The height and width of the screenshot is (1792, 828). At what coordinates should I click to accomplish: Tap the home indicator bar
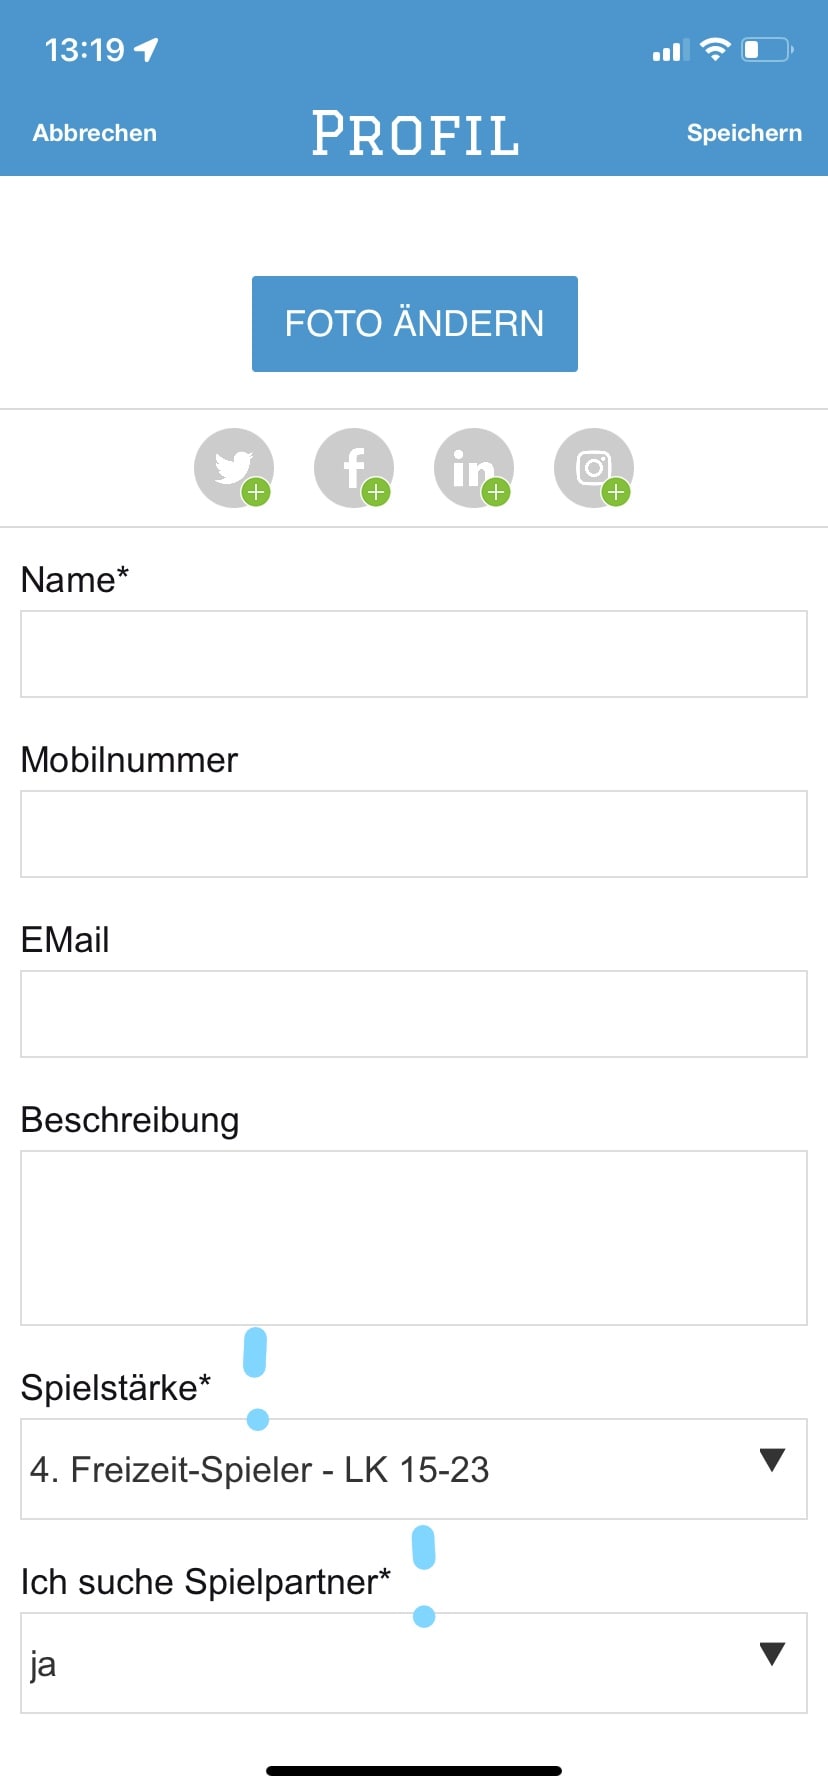(414, 1771)
